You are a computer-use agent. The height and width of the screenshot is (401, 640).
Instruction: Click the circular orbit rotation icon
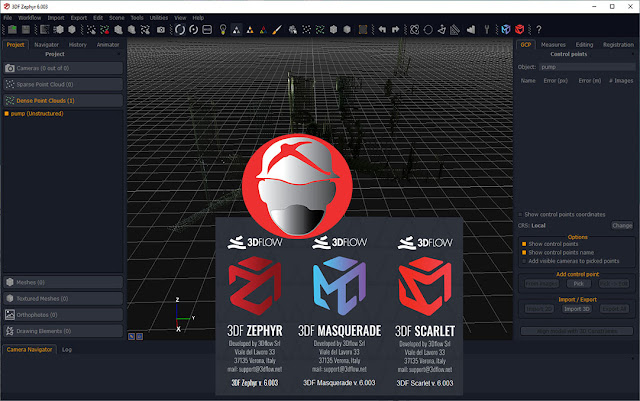pos(180,29)
